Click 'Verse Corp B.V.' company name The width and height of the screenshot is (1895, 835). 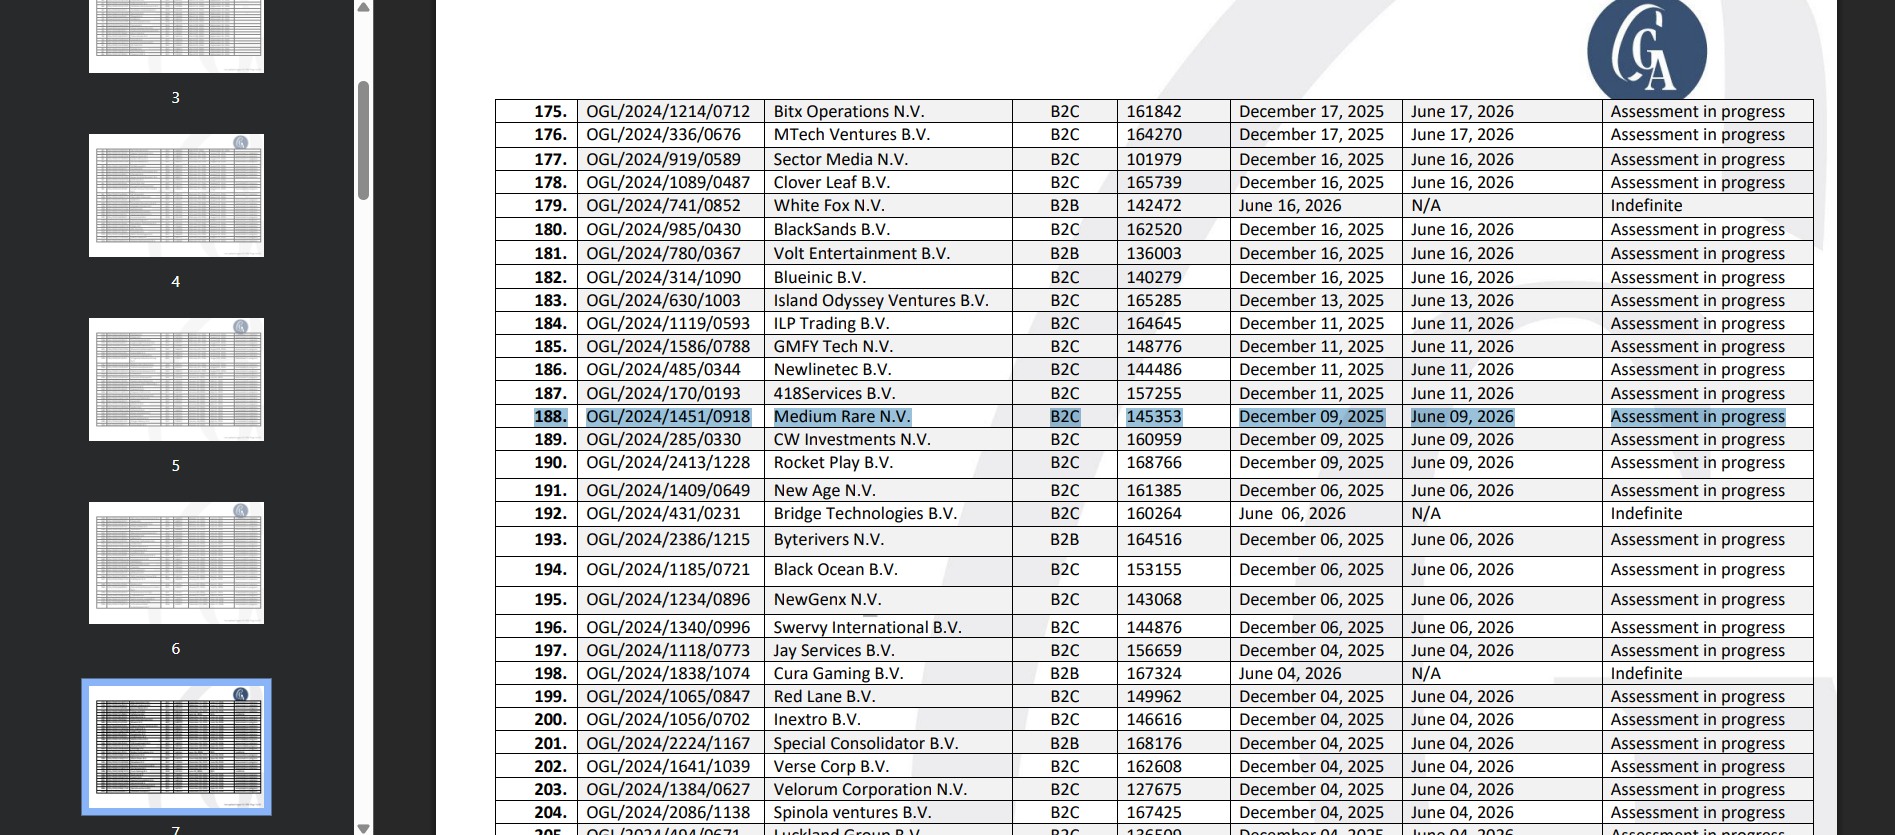click(831, 767)
